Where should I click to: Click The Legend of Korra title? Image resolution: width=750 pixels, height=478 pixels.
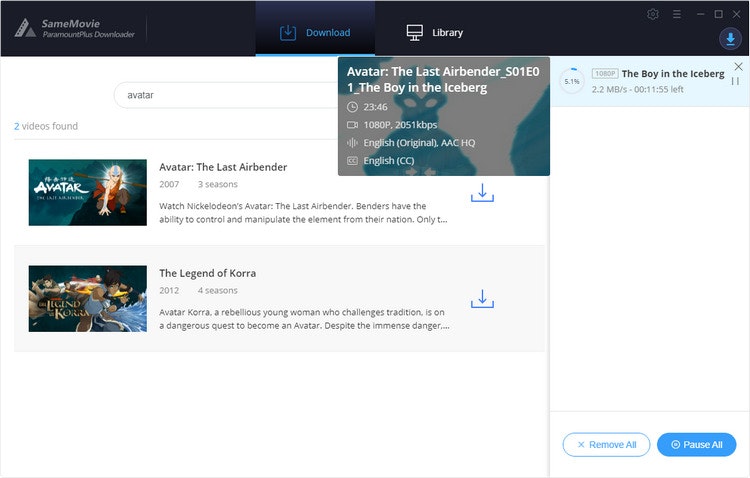[208, 273]
